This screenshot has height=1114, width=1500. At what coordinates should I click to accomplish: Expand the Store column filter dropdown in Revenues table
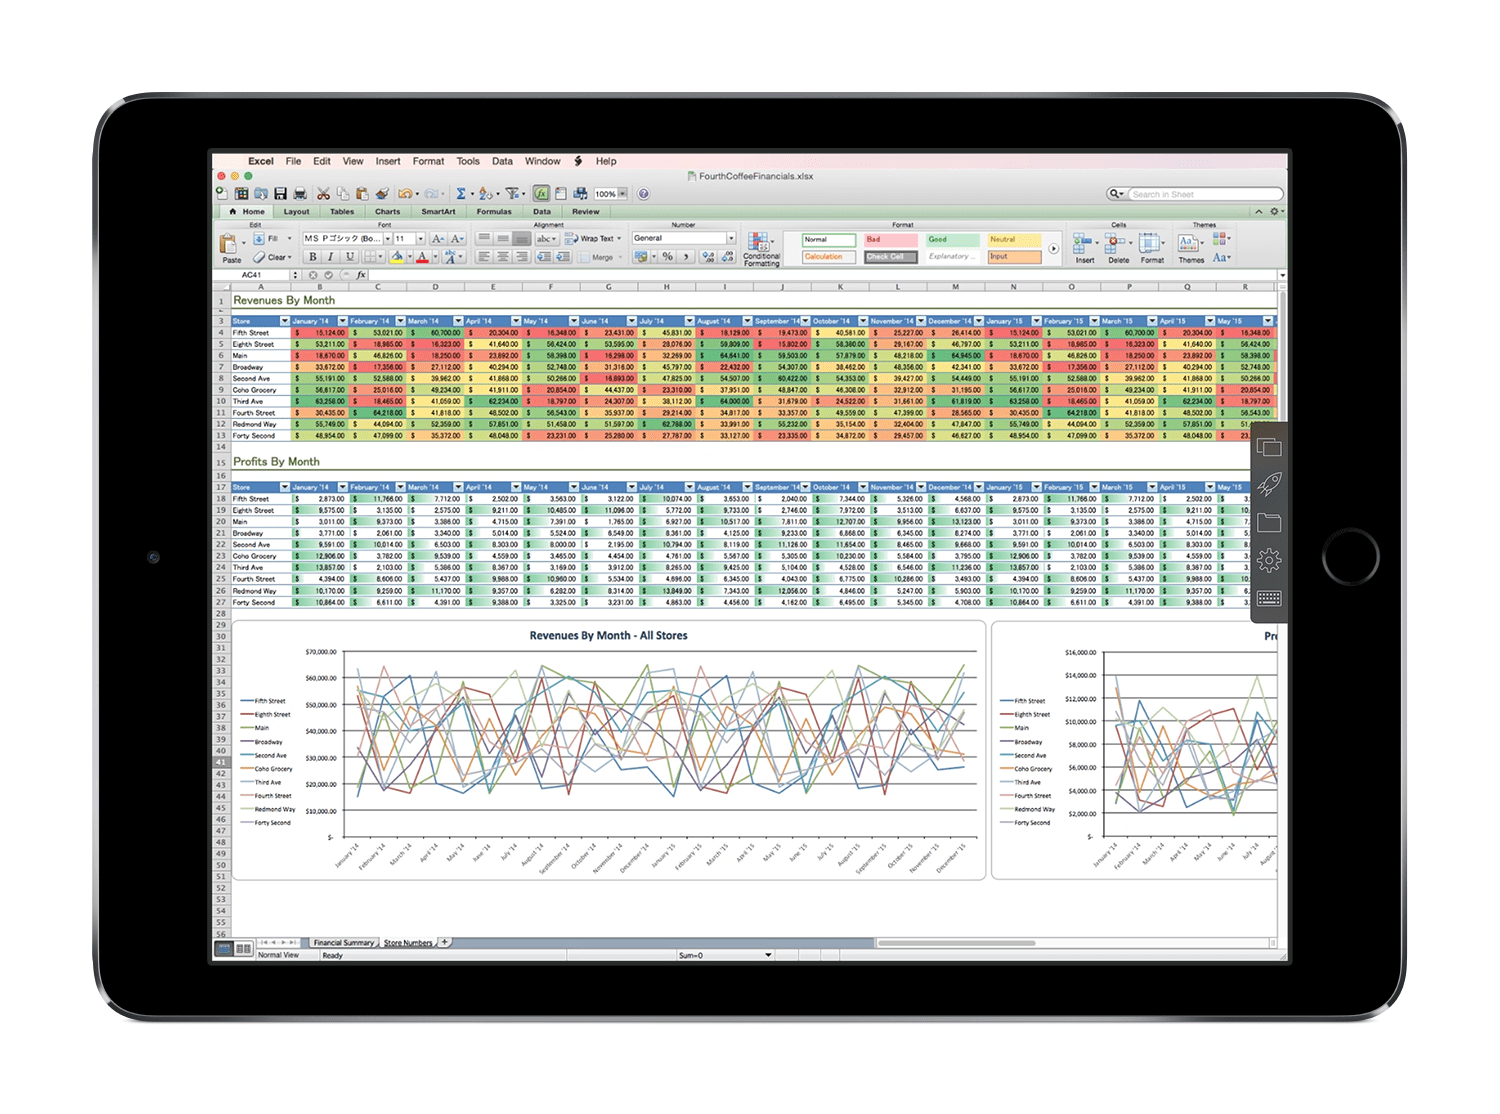click(284, 321)
